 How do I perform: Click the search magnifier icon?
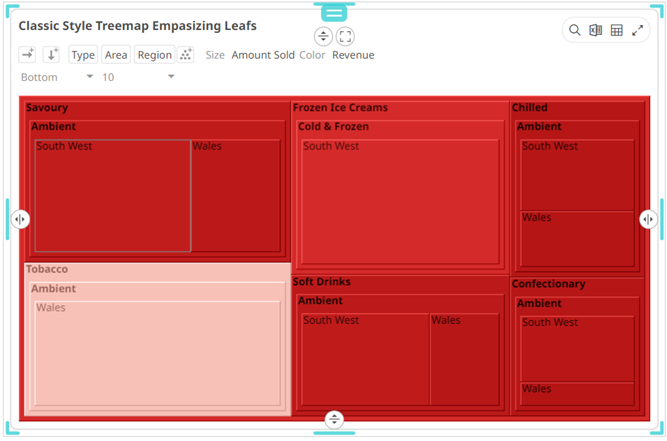(x=574, y=30)
